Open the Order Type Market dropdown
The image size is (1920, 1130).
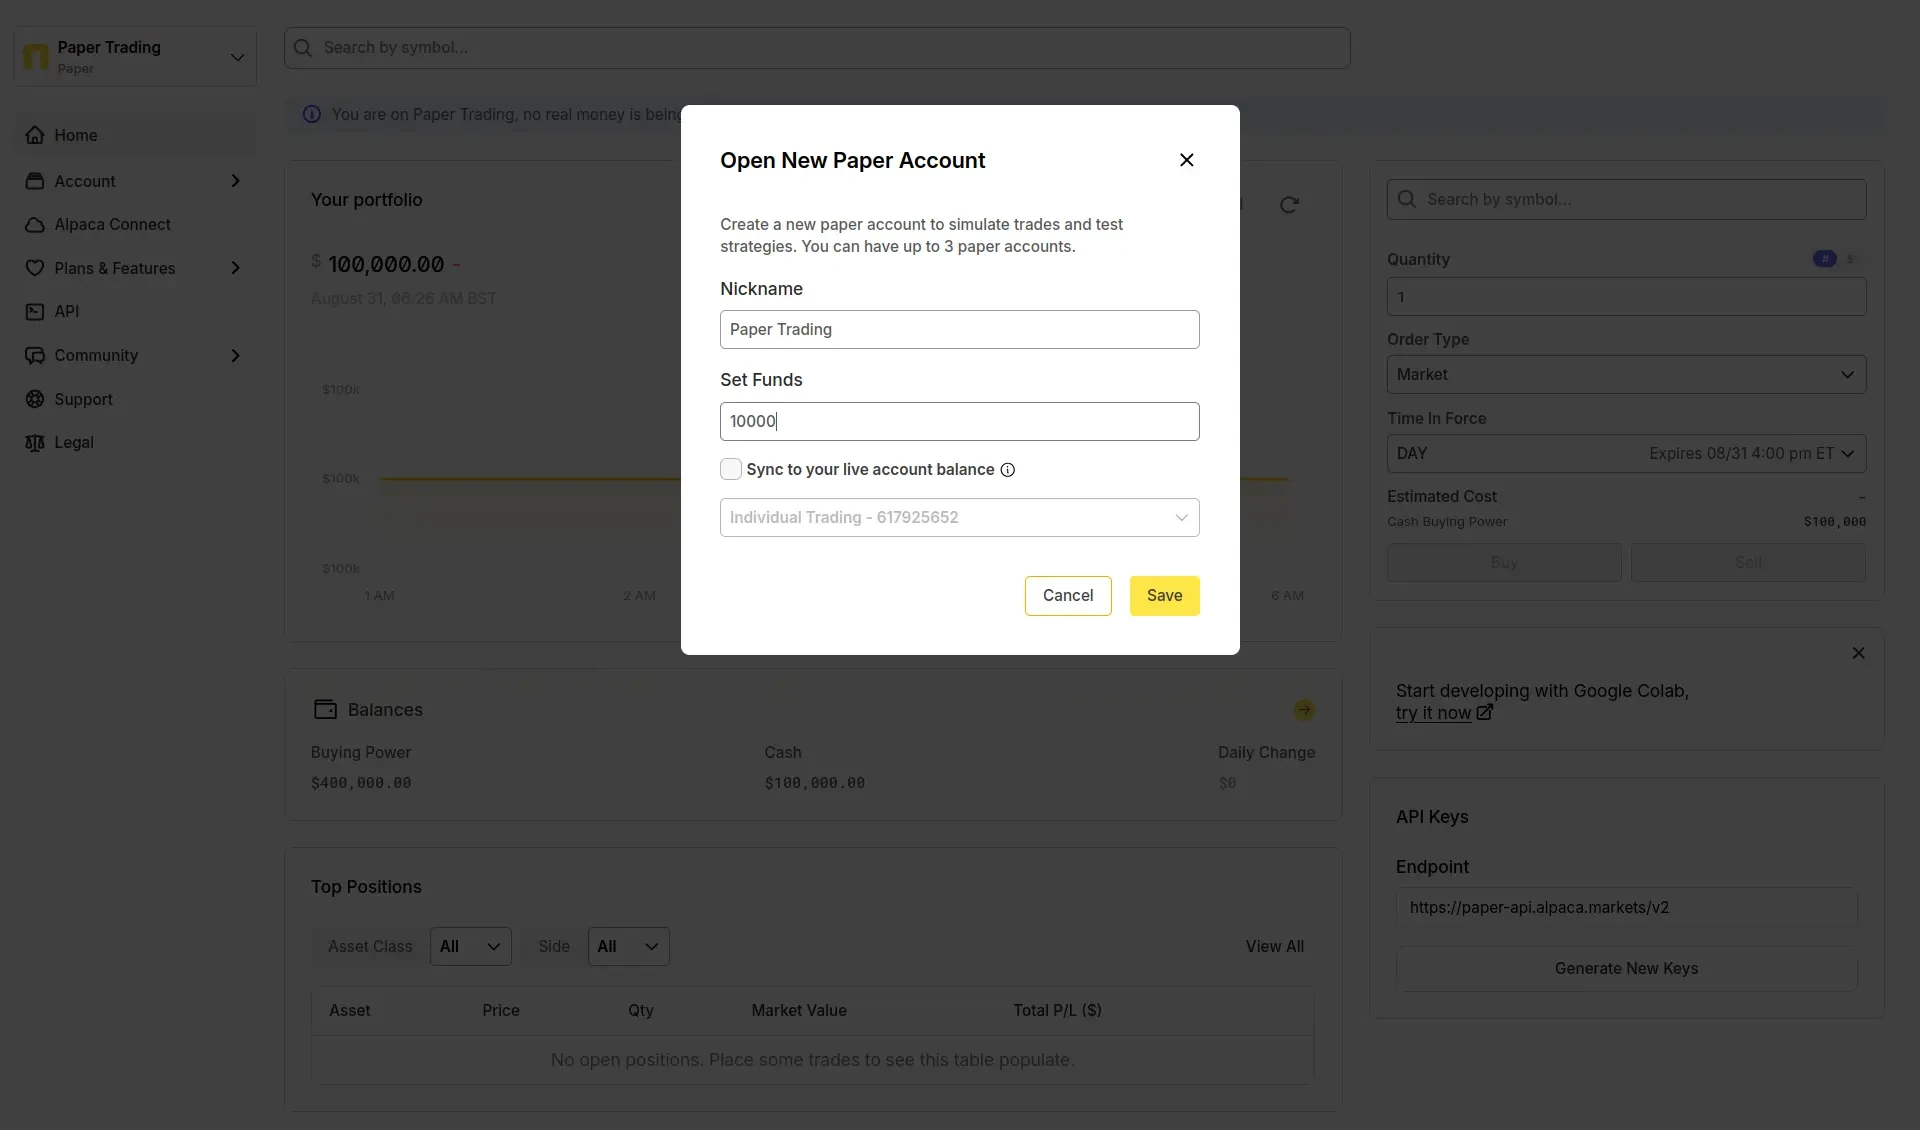[1626, 374]
